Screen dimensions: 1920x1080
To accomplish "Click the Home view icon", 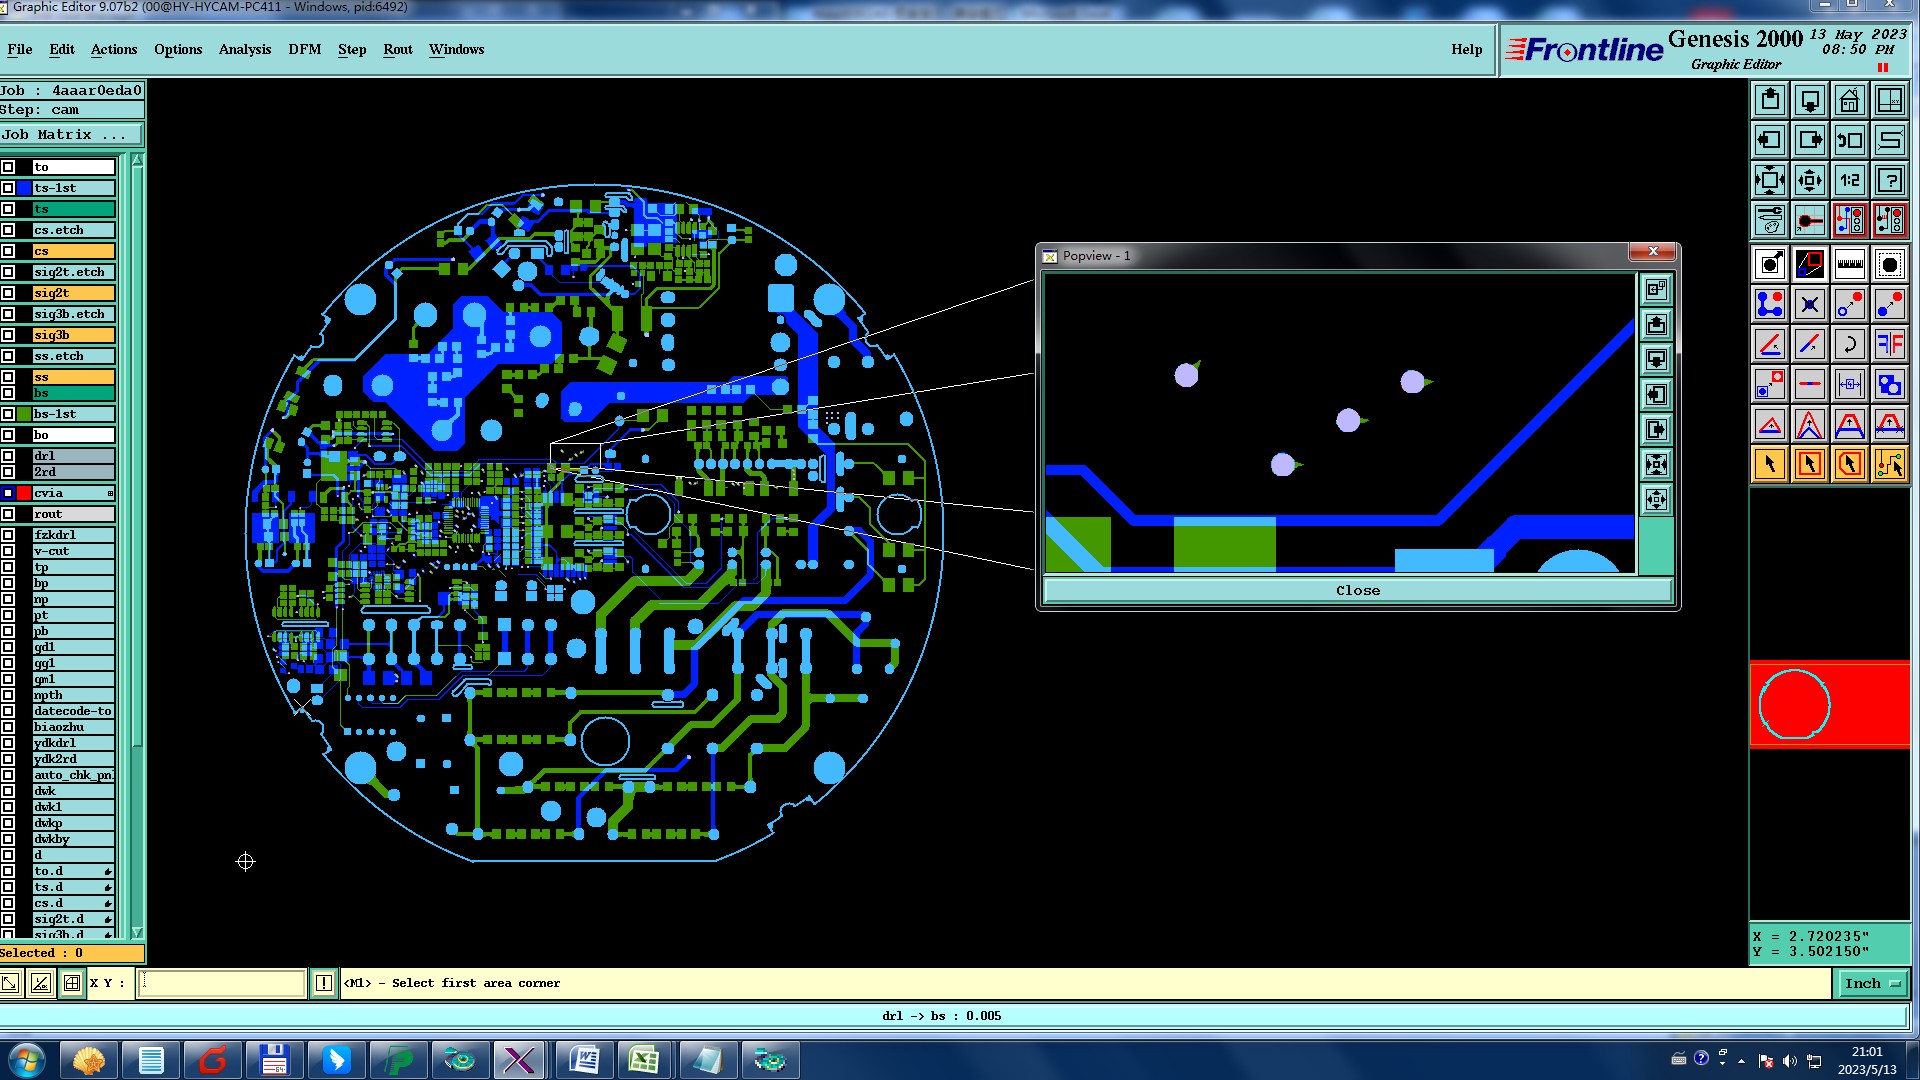I will pyautogui.click(x=1849, y=100).
